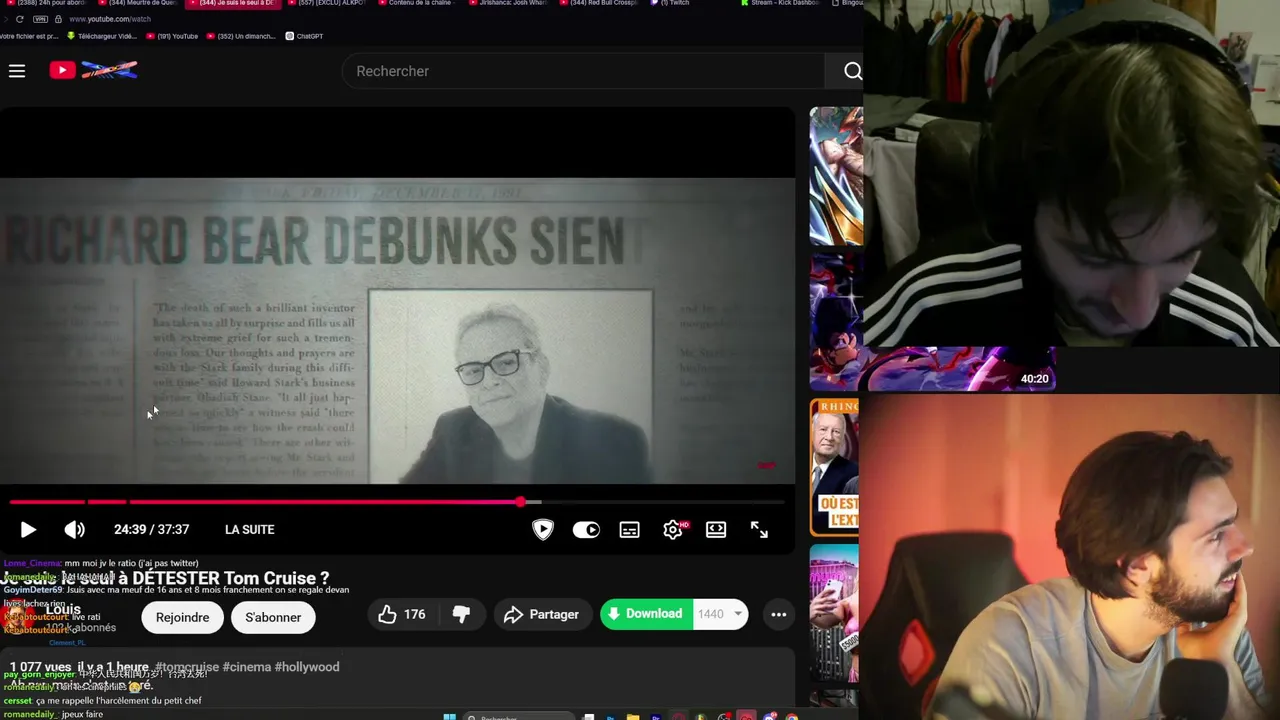The image size is (1280, 720).
Task: Enter fullscreen mode
Action: coord(759,529)
